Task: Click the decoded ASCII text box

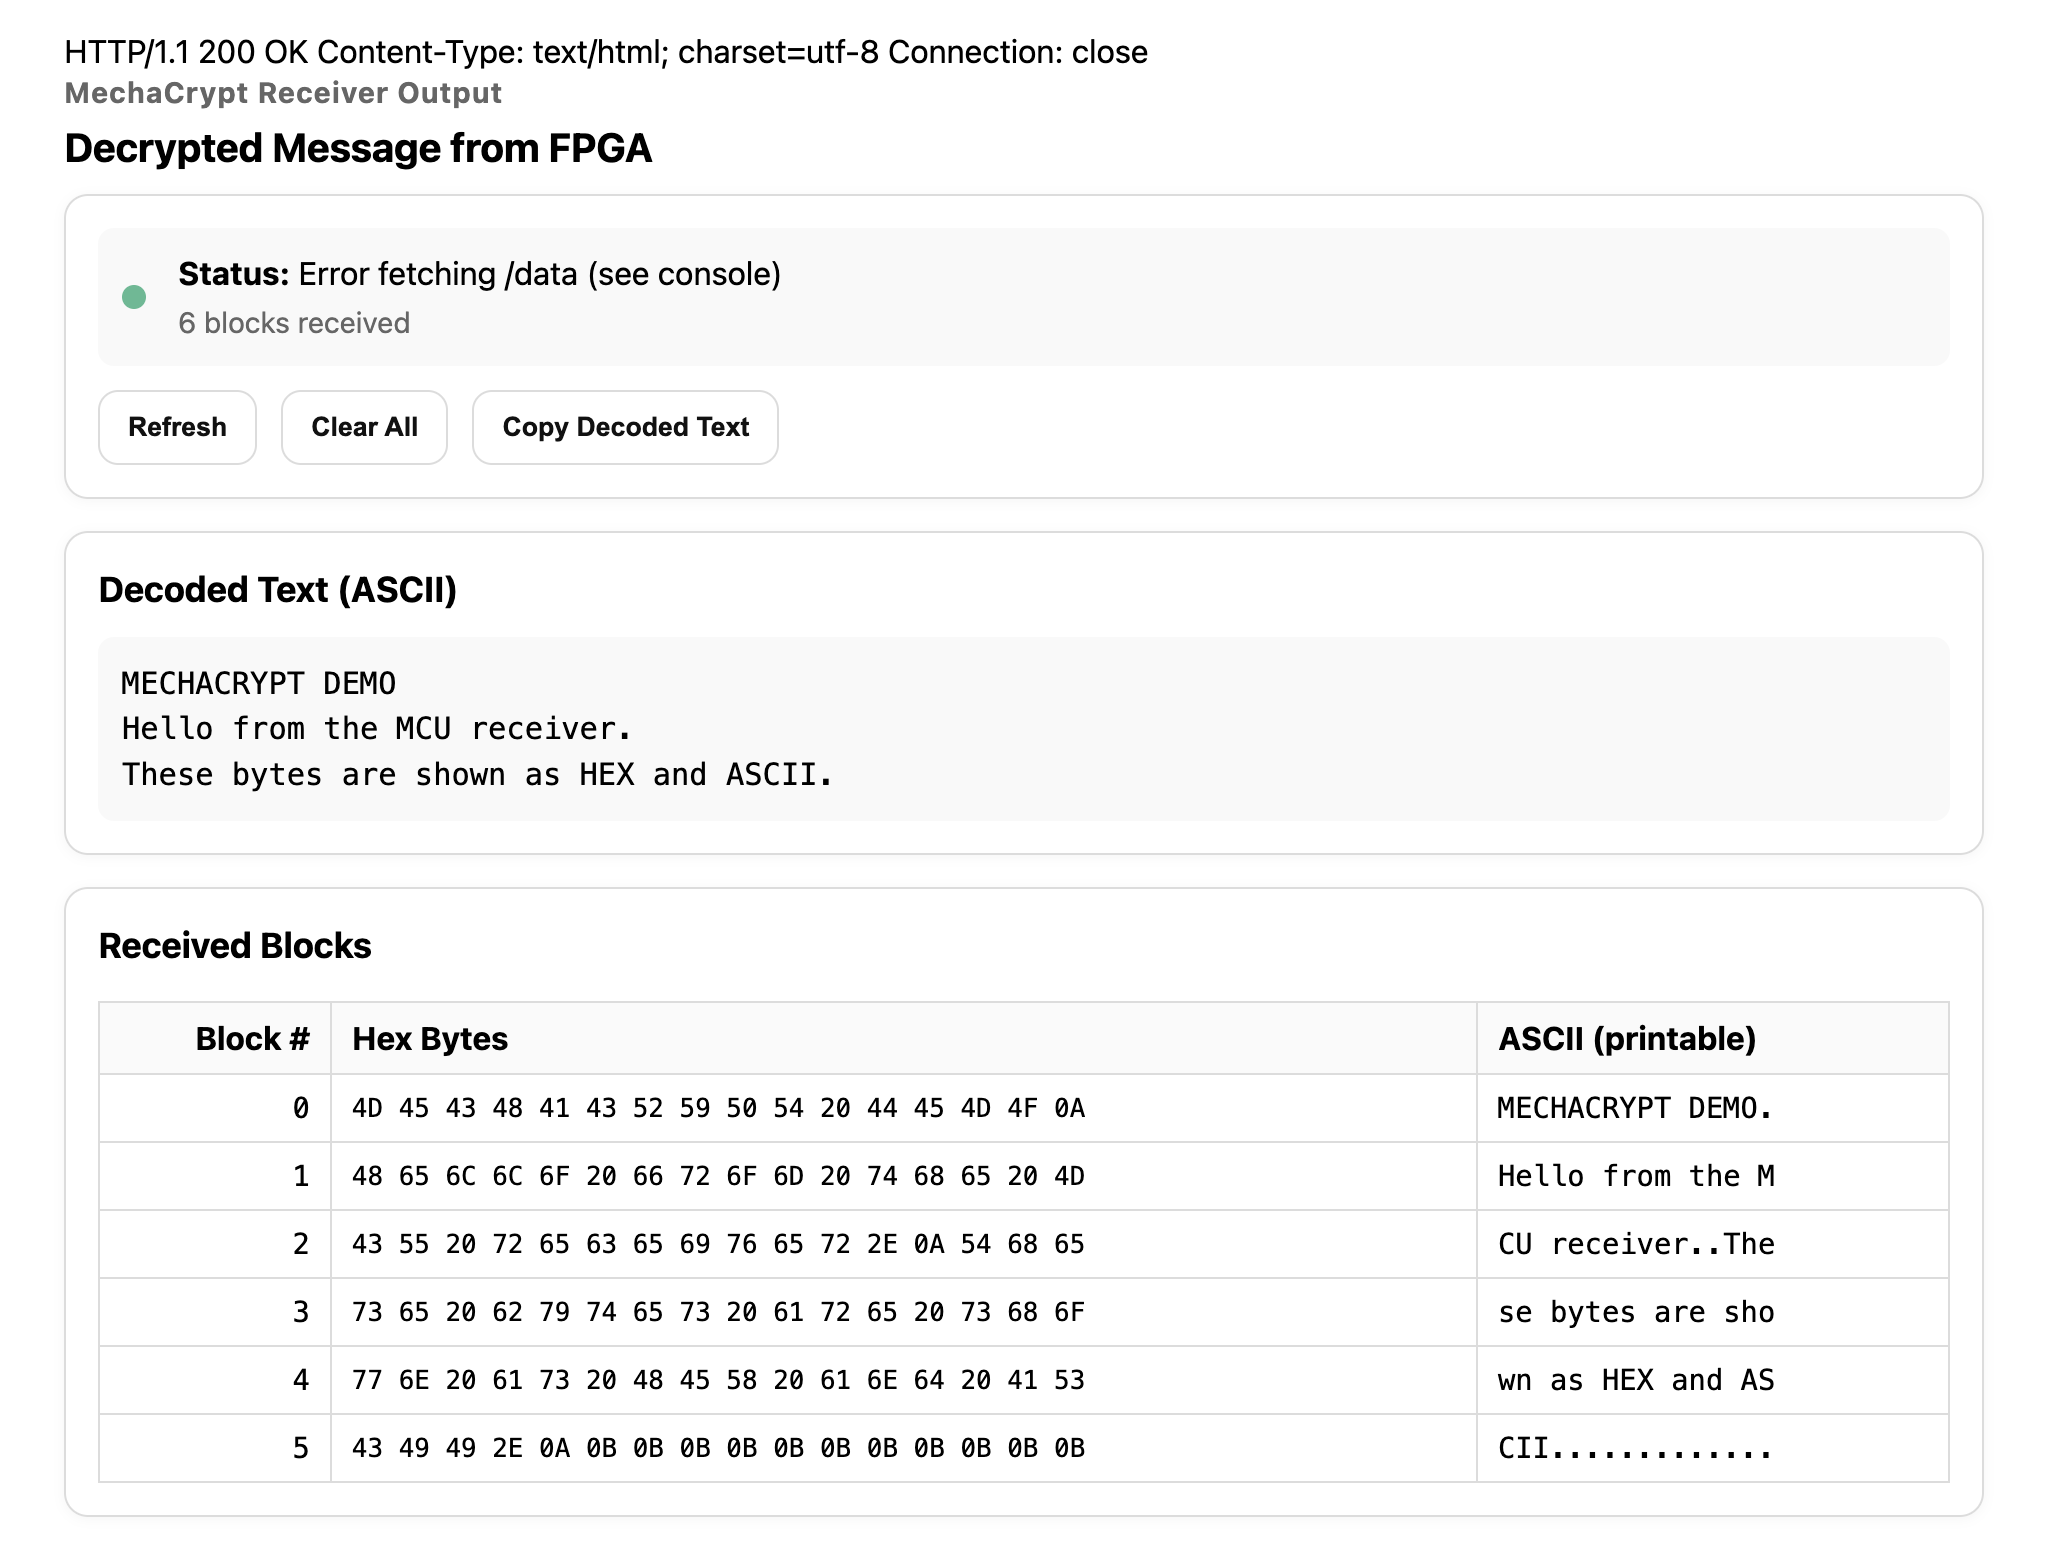Action: [1022, 729]
